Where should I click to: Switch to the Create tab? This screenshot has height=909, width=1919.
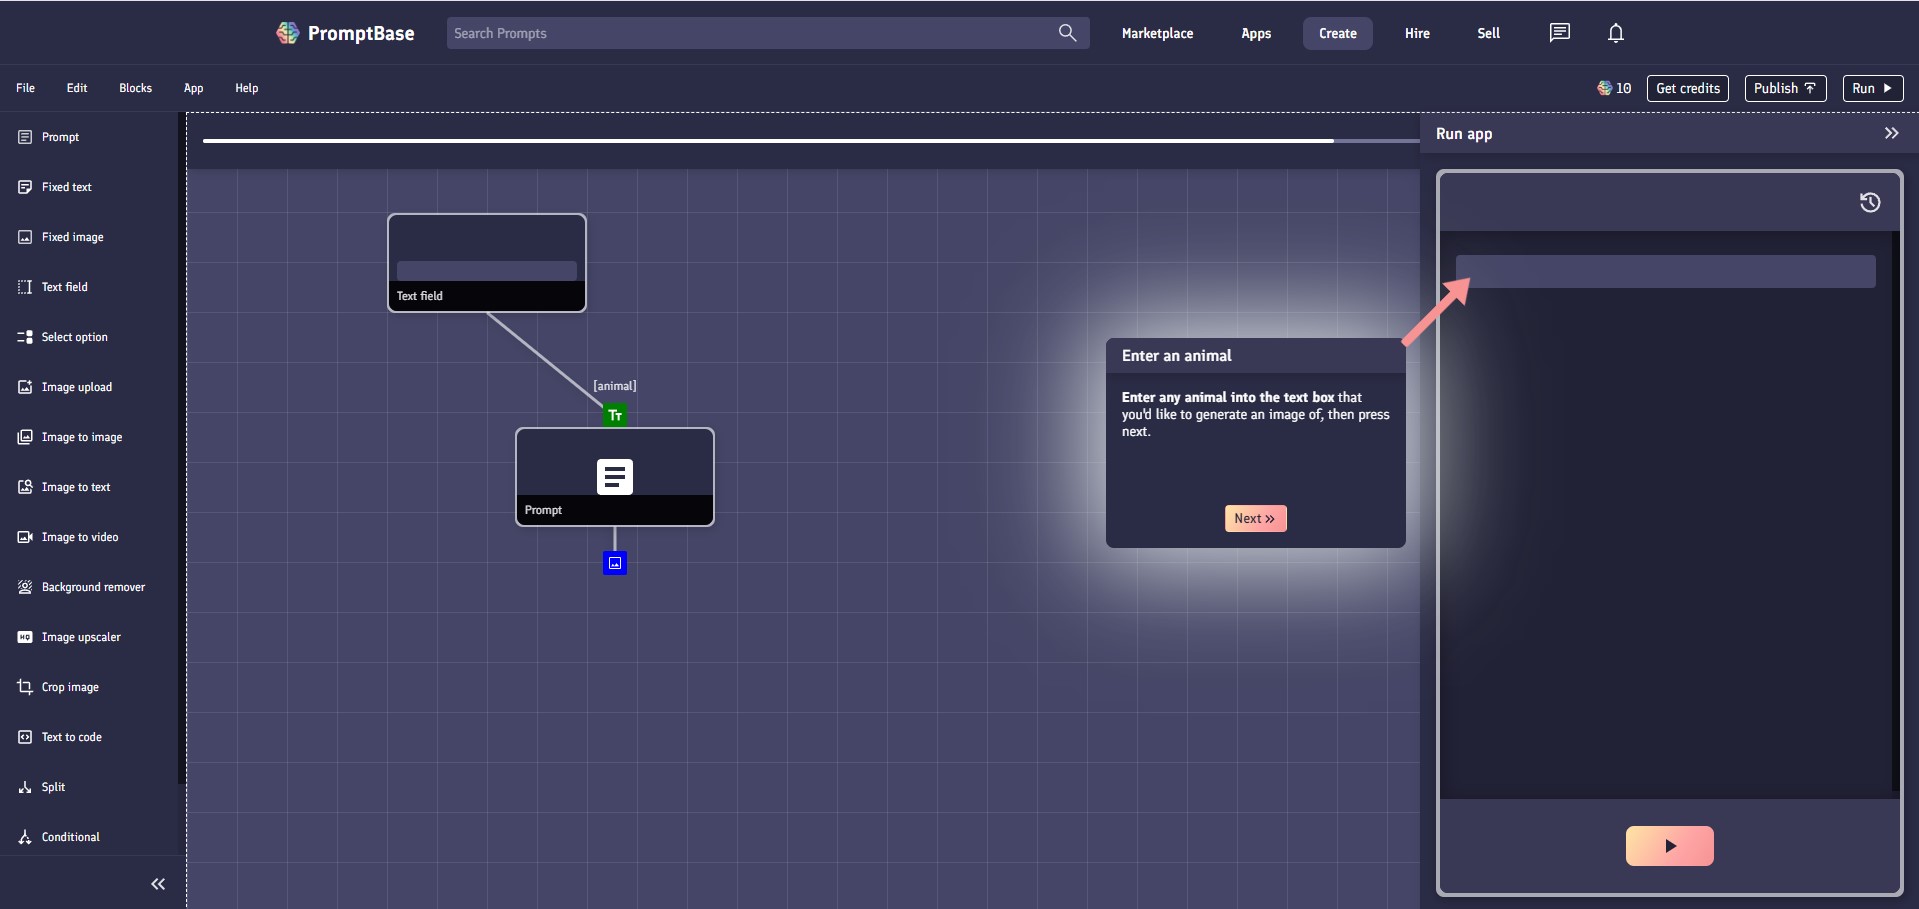click(x=1337, y=33)
